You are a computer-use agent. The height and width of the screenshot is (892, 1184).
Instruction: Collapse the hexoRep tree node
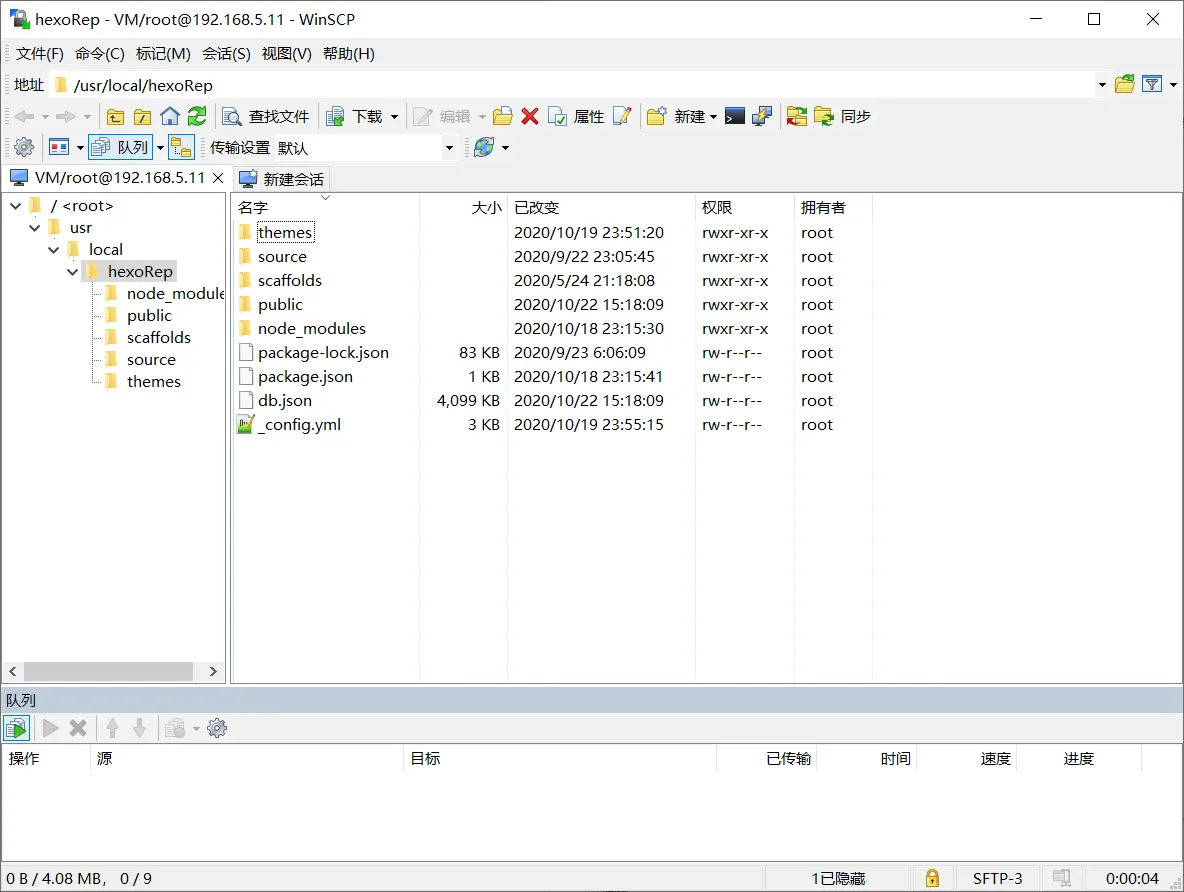click(72, 271)
